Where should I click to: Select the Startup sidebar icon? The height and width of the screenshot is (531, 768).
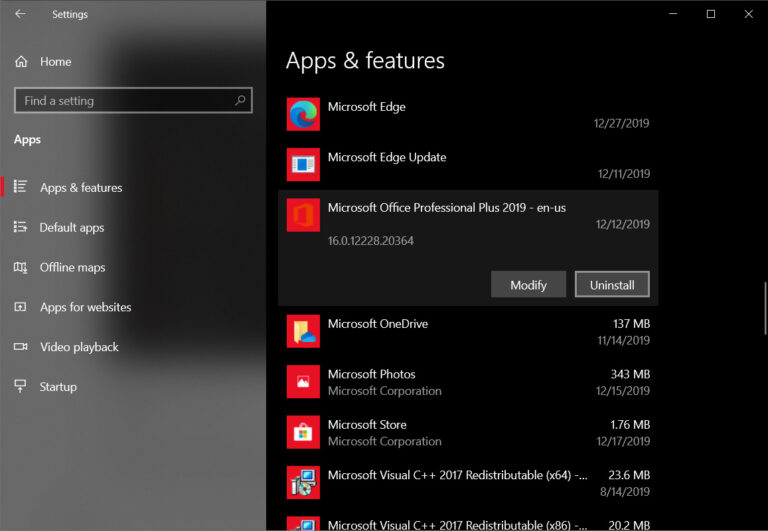[20, 386]
